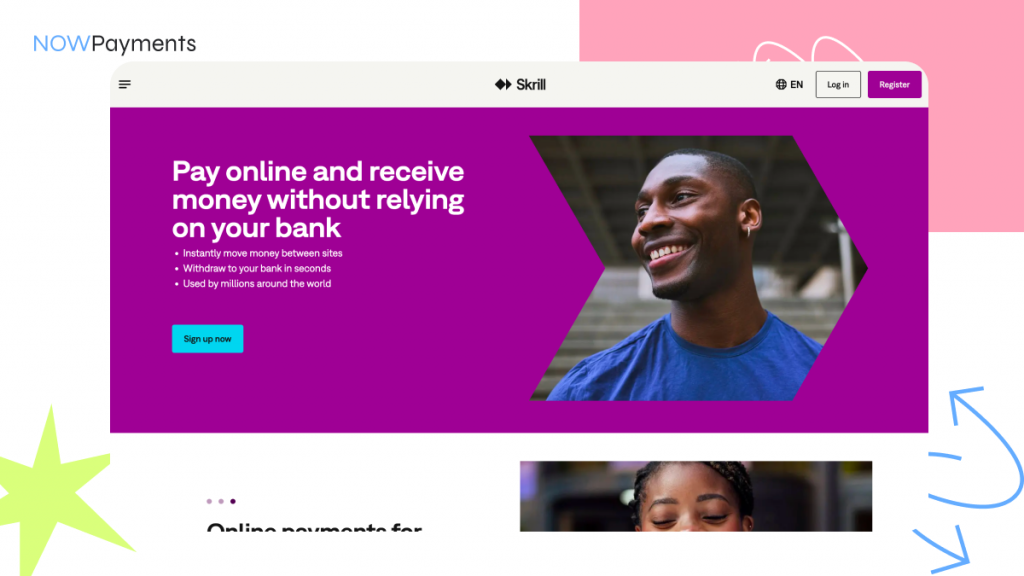The height and width of the screenshot is (576, 1024).
Task: Open the hamburger menu icon
Action: [x=125, y=84]
